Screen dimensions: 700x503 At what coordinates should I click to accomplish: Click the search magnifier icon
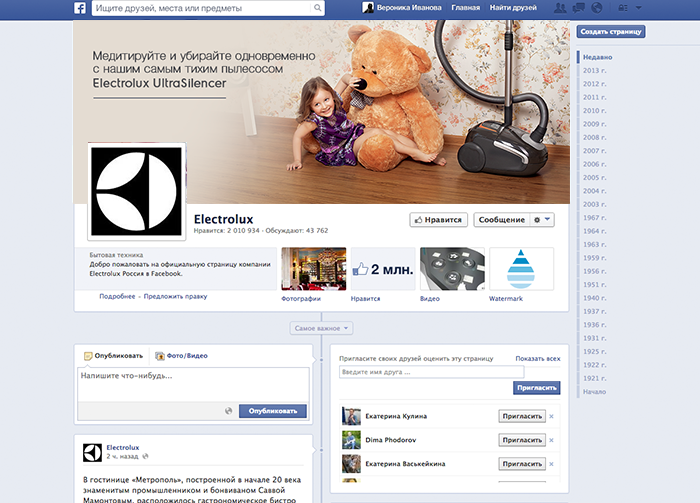pos(317,8)
